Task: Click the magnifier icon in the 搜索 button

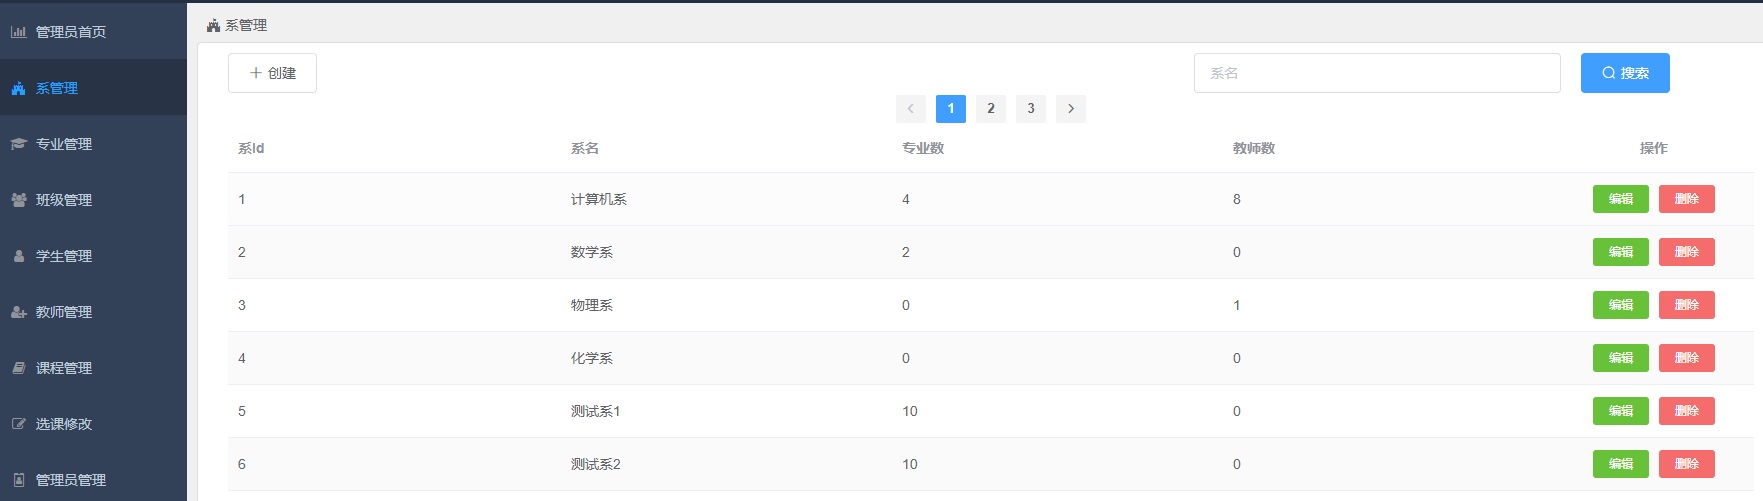Action: pos(1609,73)
